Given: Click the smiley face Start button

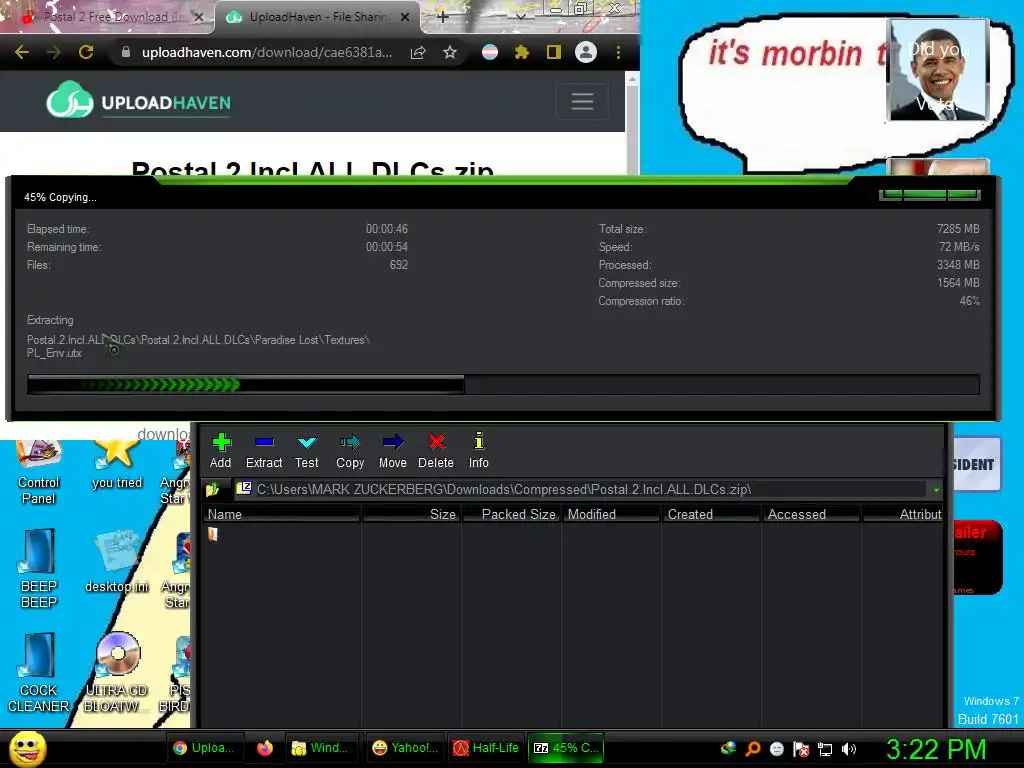Looking at the screenshot, I should pos(28,748).
